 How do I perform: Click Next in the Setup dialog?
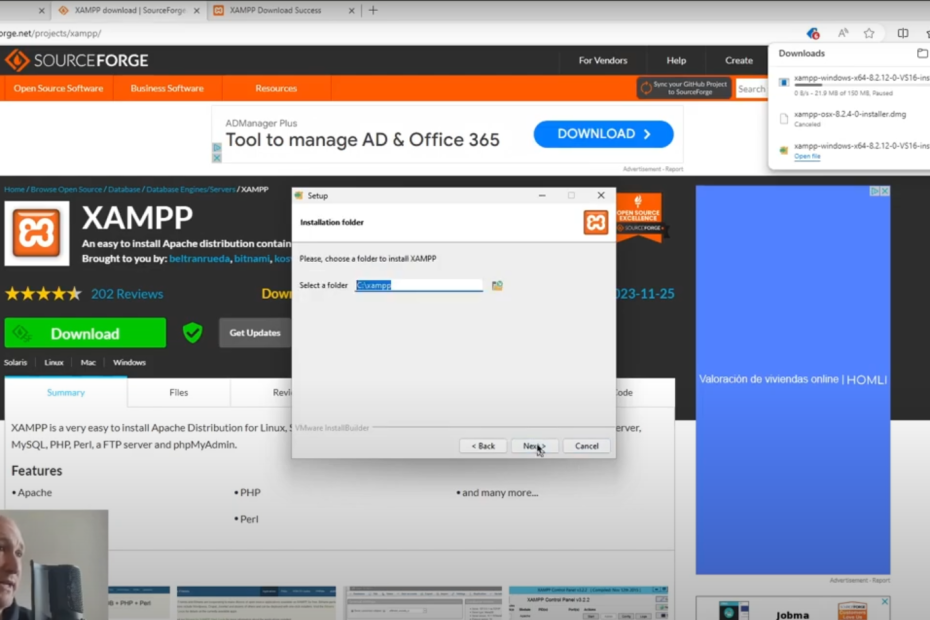point(534,446)
